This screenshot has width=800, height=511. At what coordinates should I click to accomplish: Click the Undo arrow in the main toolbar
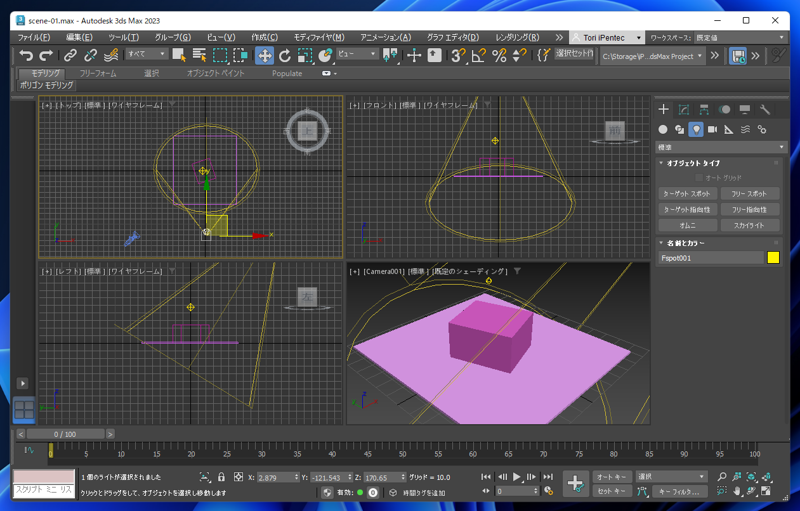26,56
